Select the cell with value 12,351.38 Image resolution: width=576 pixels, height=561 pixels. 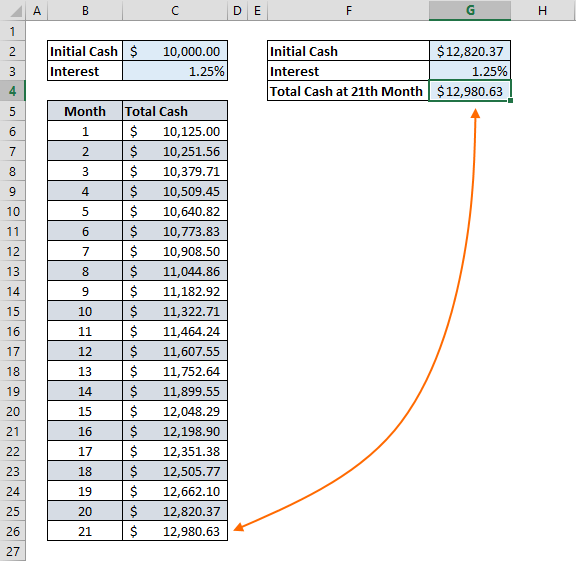(x=175, y=451)
